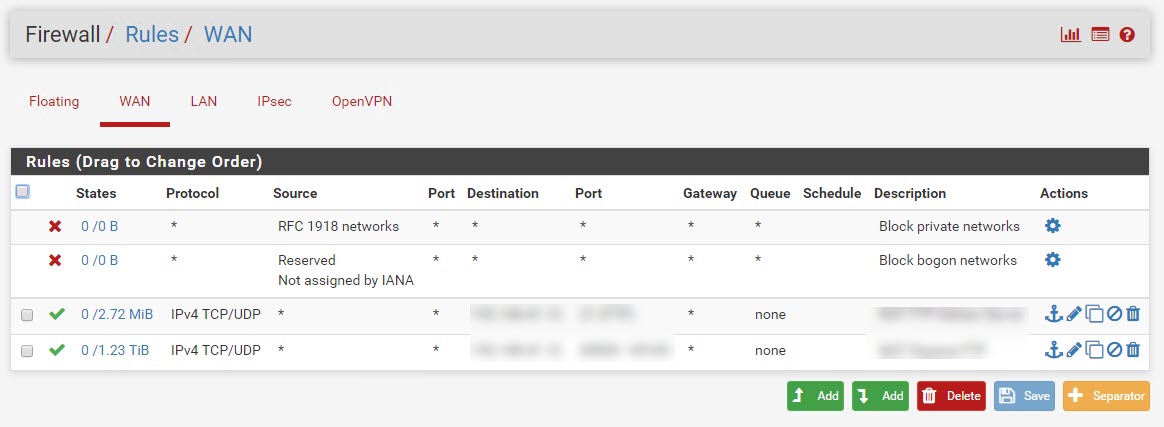This screenshot has width=1164, height=427.
Task: Check the checkbox for the 2.72 MiB rule
Action: coord(27,315)
